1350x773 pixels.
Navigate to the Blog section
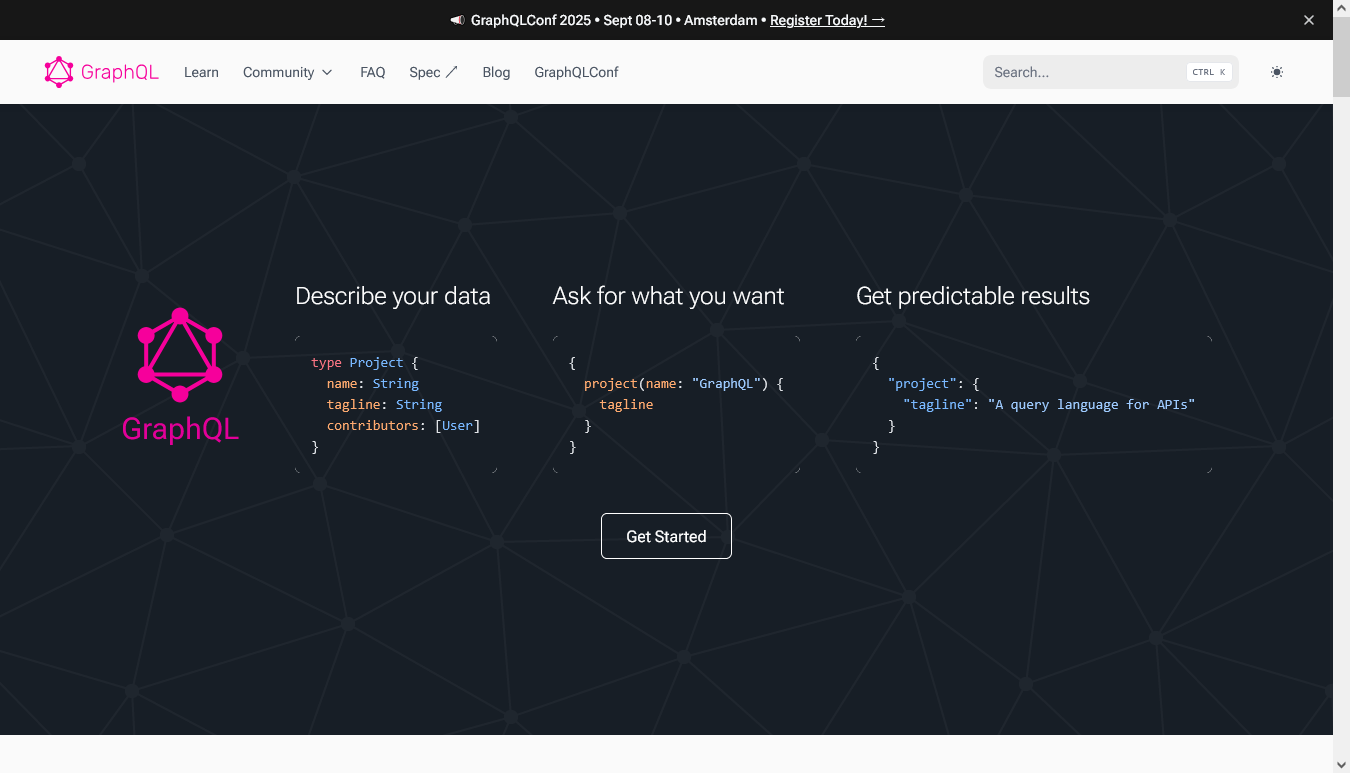tap(496, 72)
